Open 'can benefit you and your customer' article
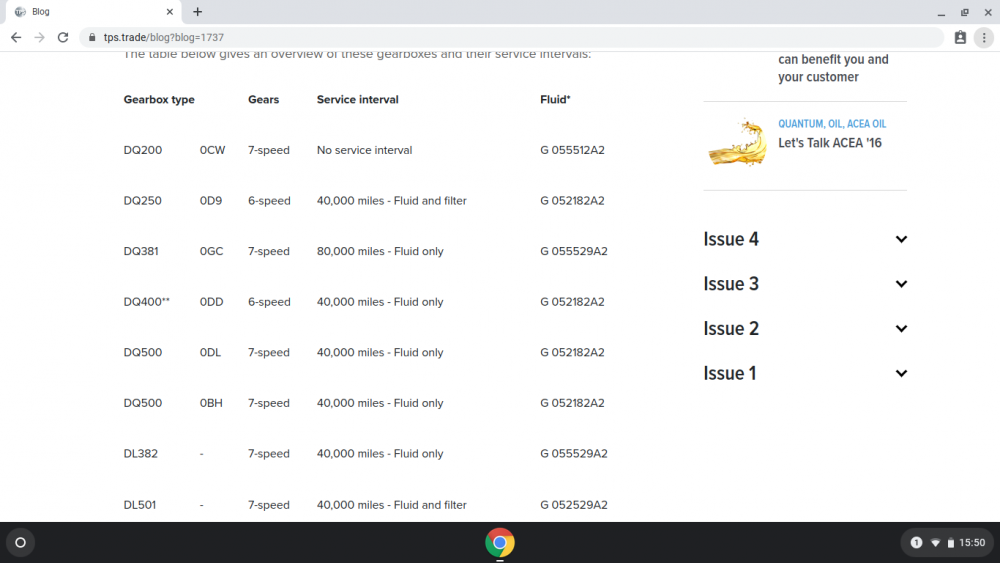Viewport: 1000px width, 563px height. 833,68
